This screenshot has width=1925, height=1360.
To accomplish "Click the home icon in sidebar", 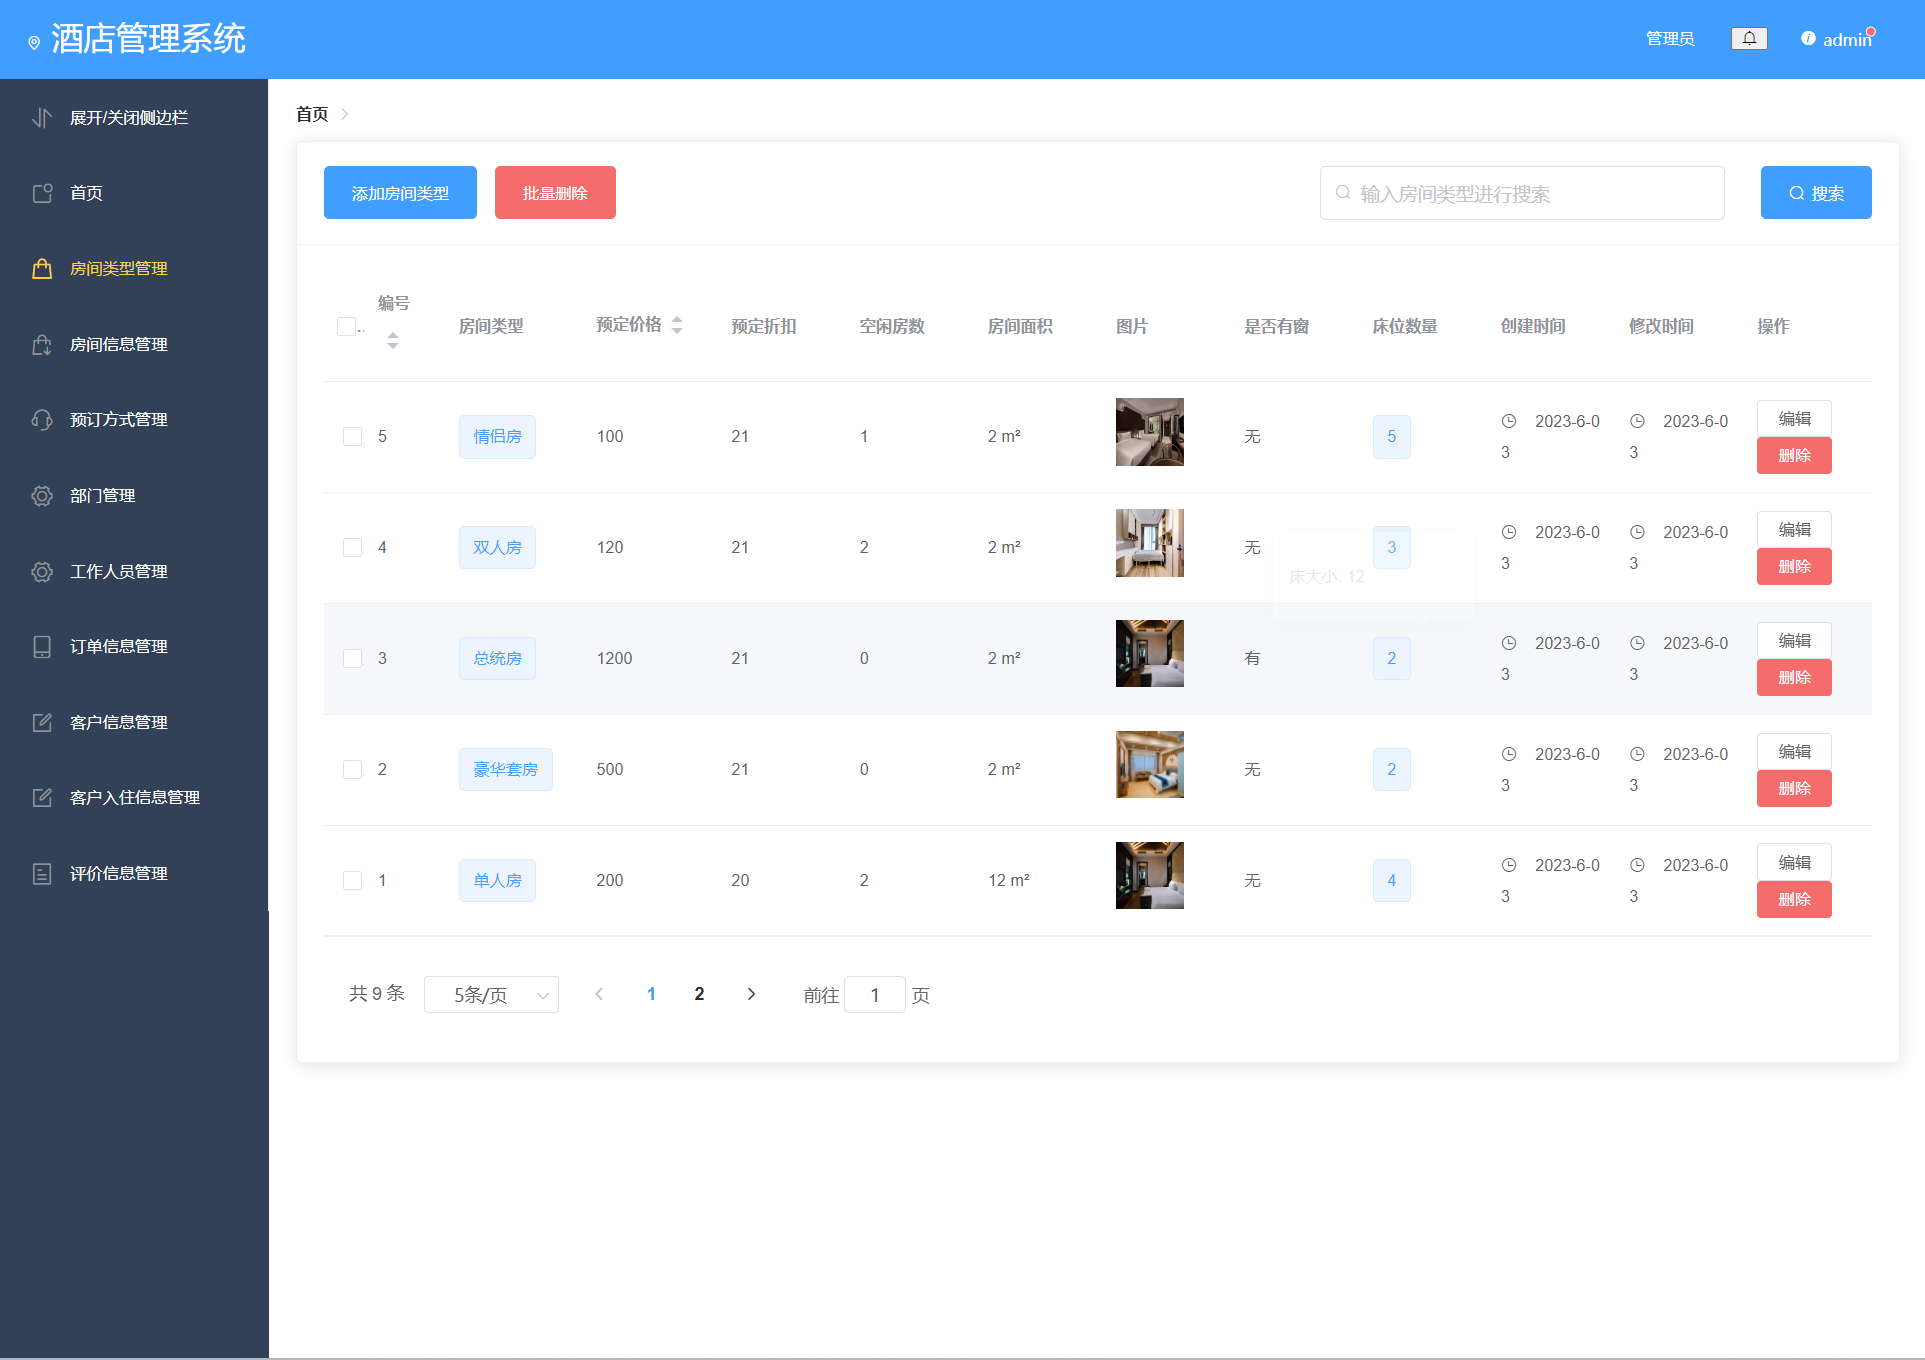I will click(x=42, y=193).
